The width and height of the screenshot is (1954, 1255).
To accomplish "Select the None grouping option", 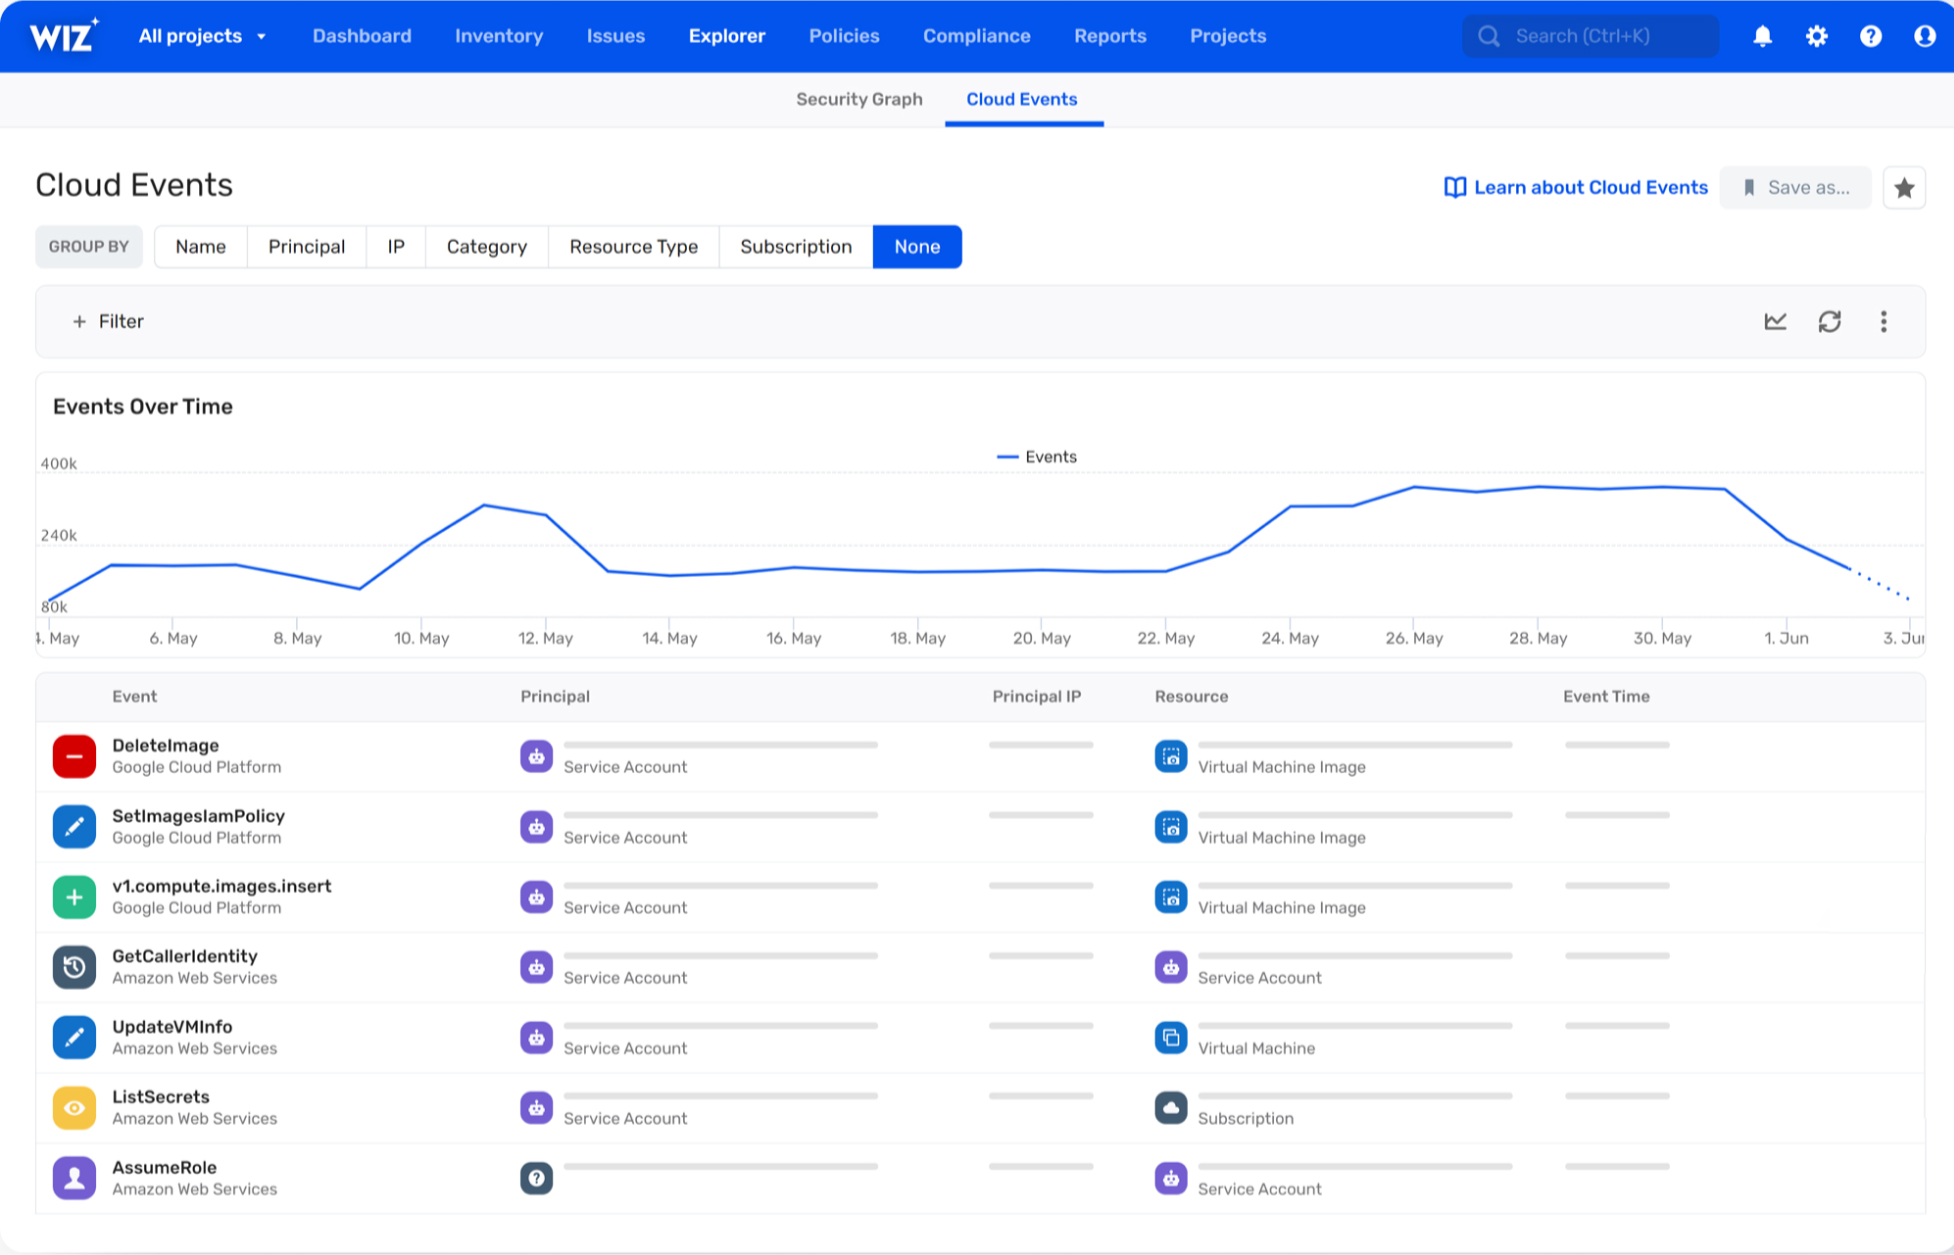I will point(917,247).
